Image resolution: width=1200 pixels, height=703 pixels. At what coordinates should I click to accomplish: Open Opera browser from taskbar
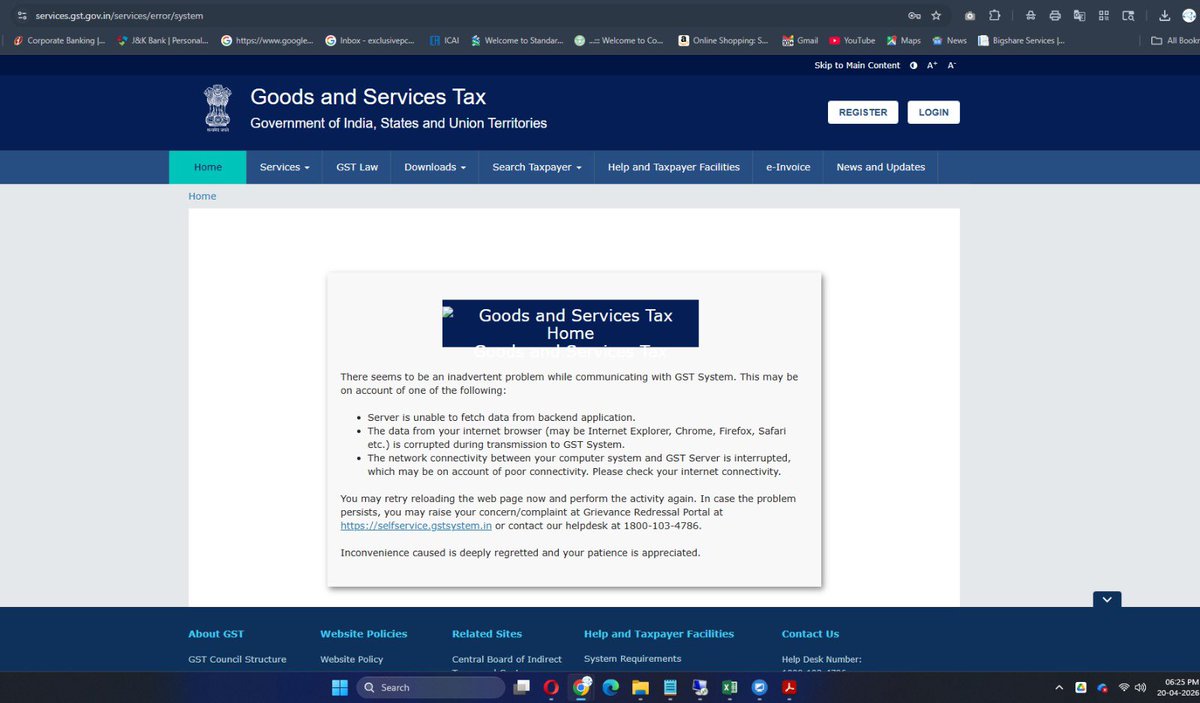(x=551, y=688)
